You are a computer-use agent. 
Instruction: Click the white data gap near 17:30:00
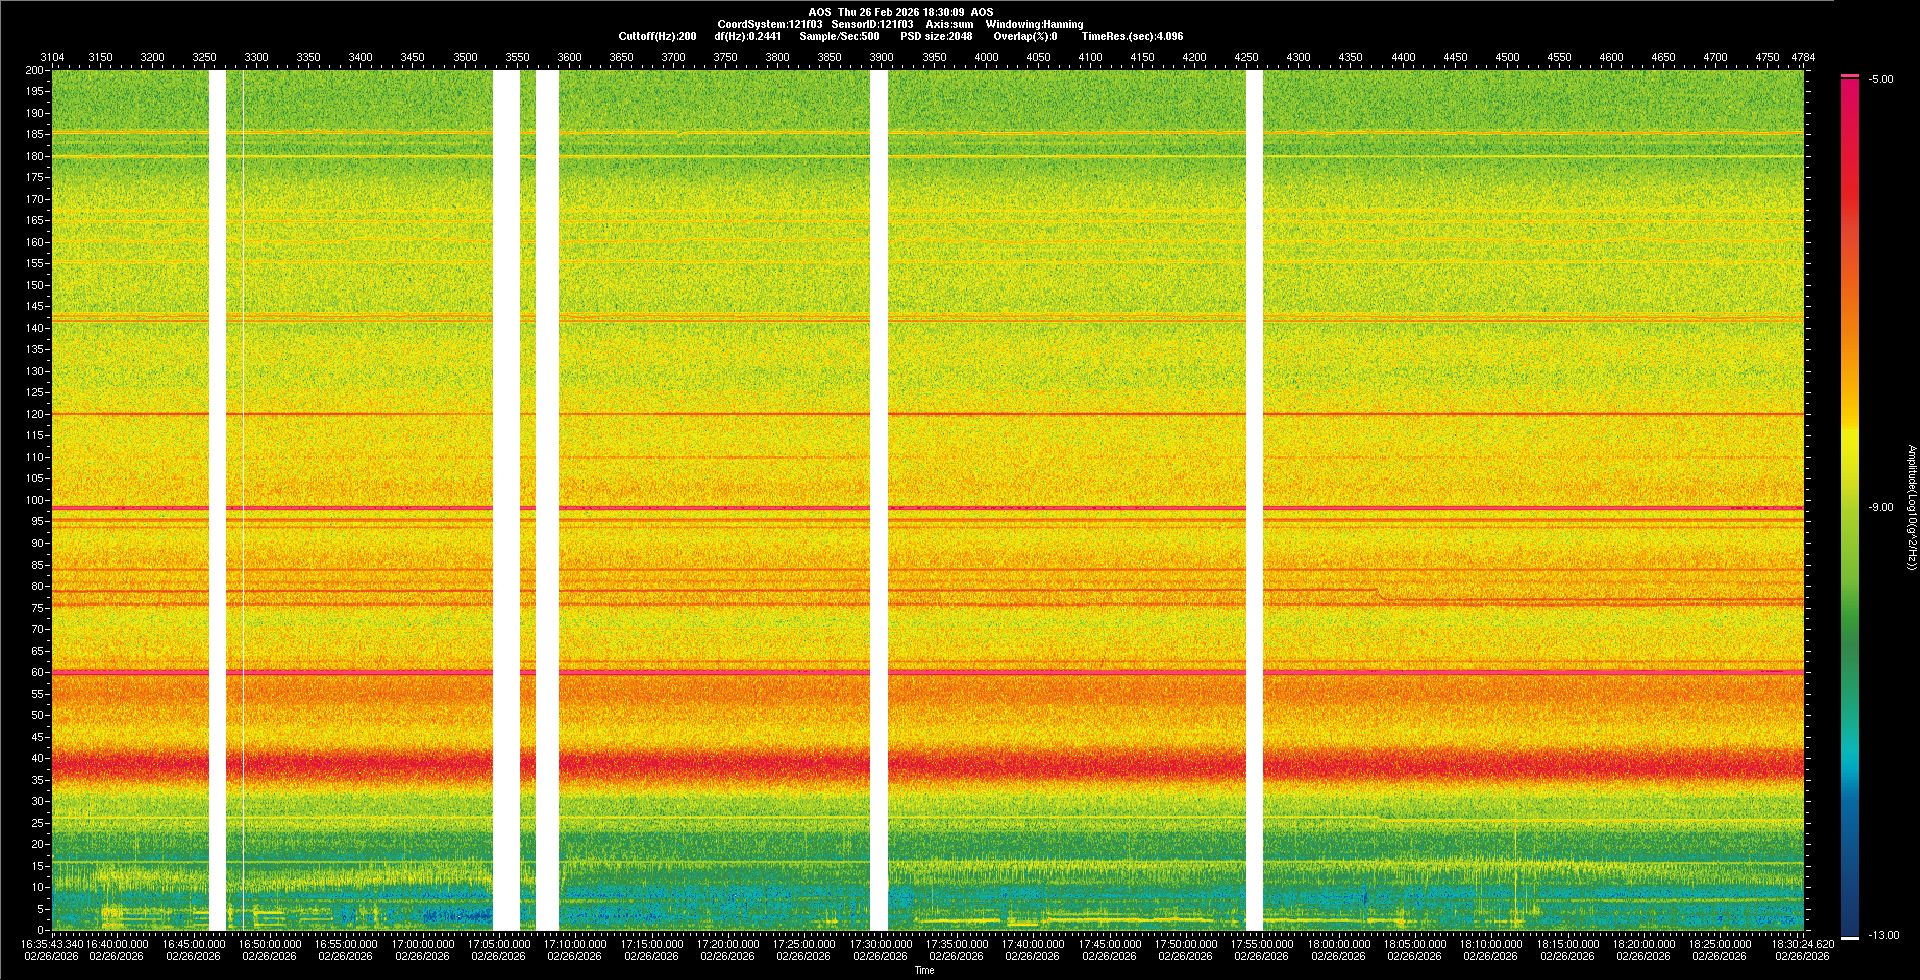(x=879, y=500)
